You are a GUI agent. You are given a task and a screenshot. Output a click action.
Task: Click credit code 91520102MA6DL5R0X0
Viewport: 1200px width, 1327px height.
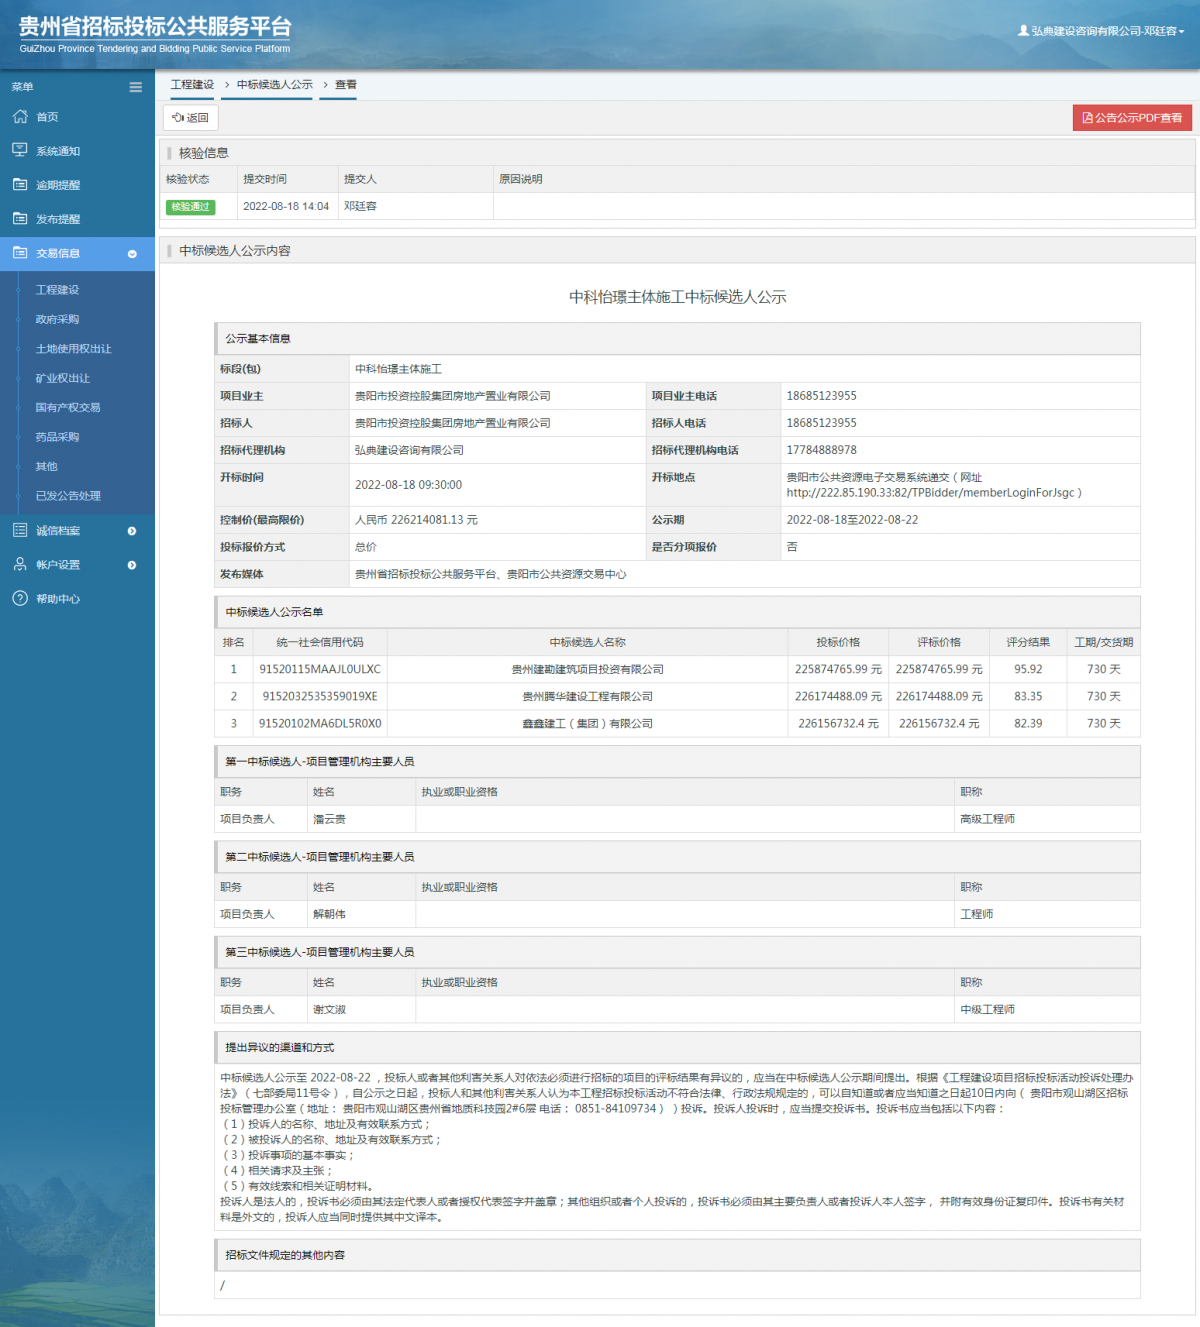[320, 723]
